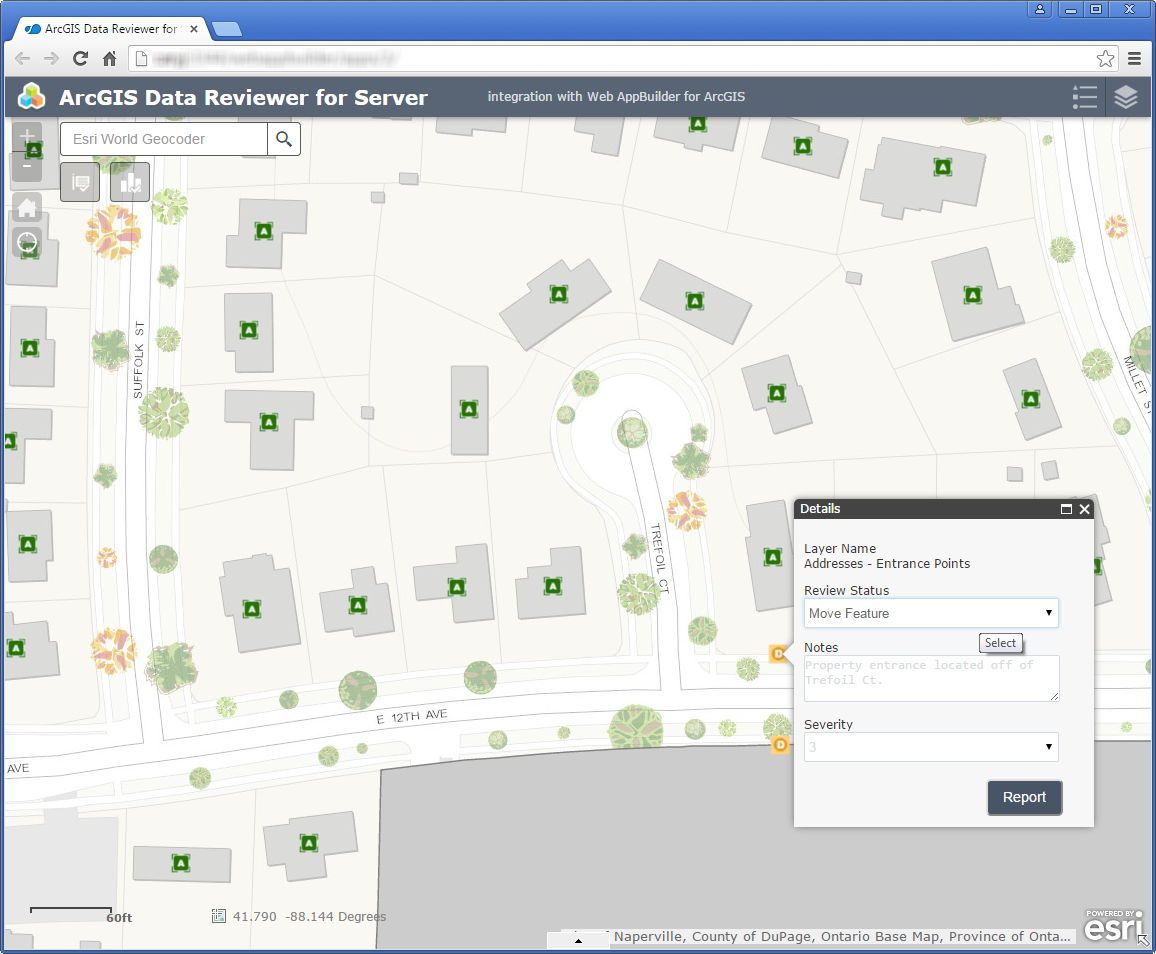Click the 'SUFFOLK ST' street label

click(x=139, y=360)
